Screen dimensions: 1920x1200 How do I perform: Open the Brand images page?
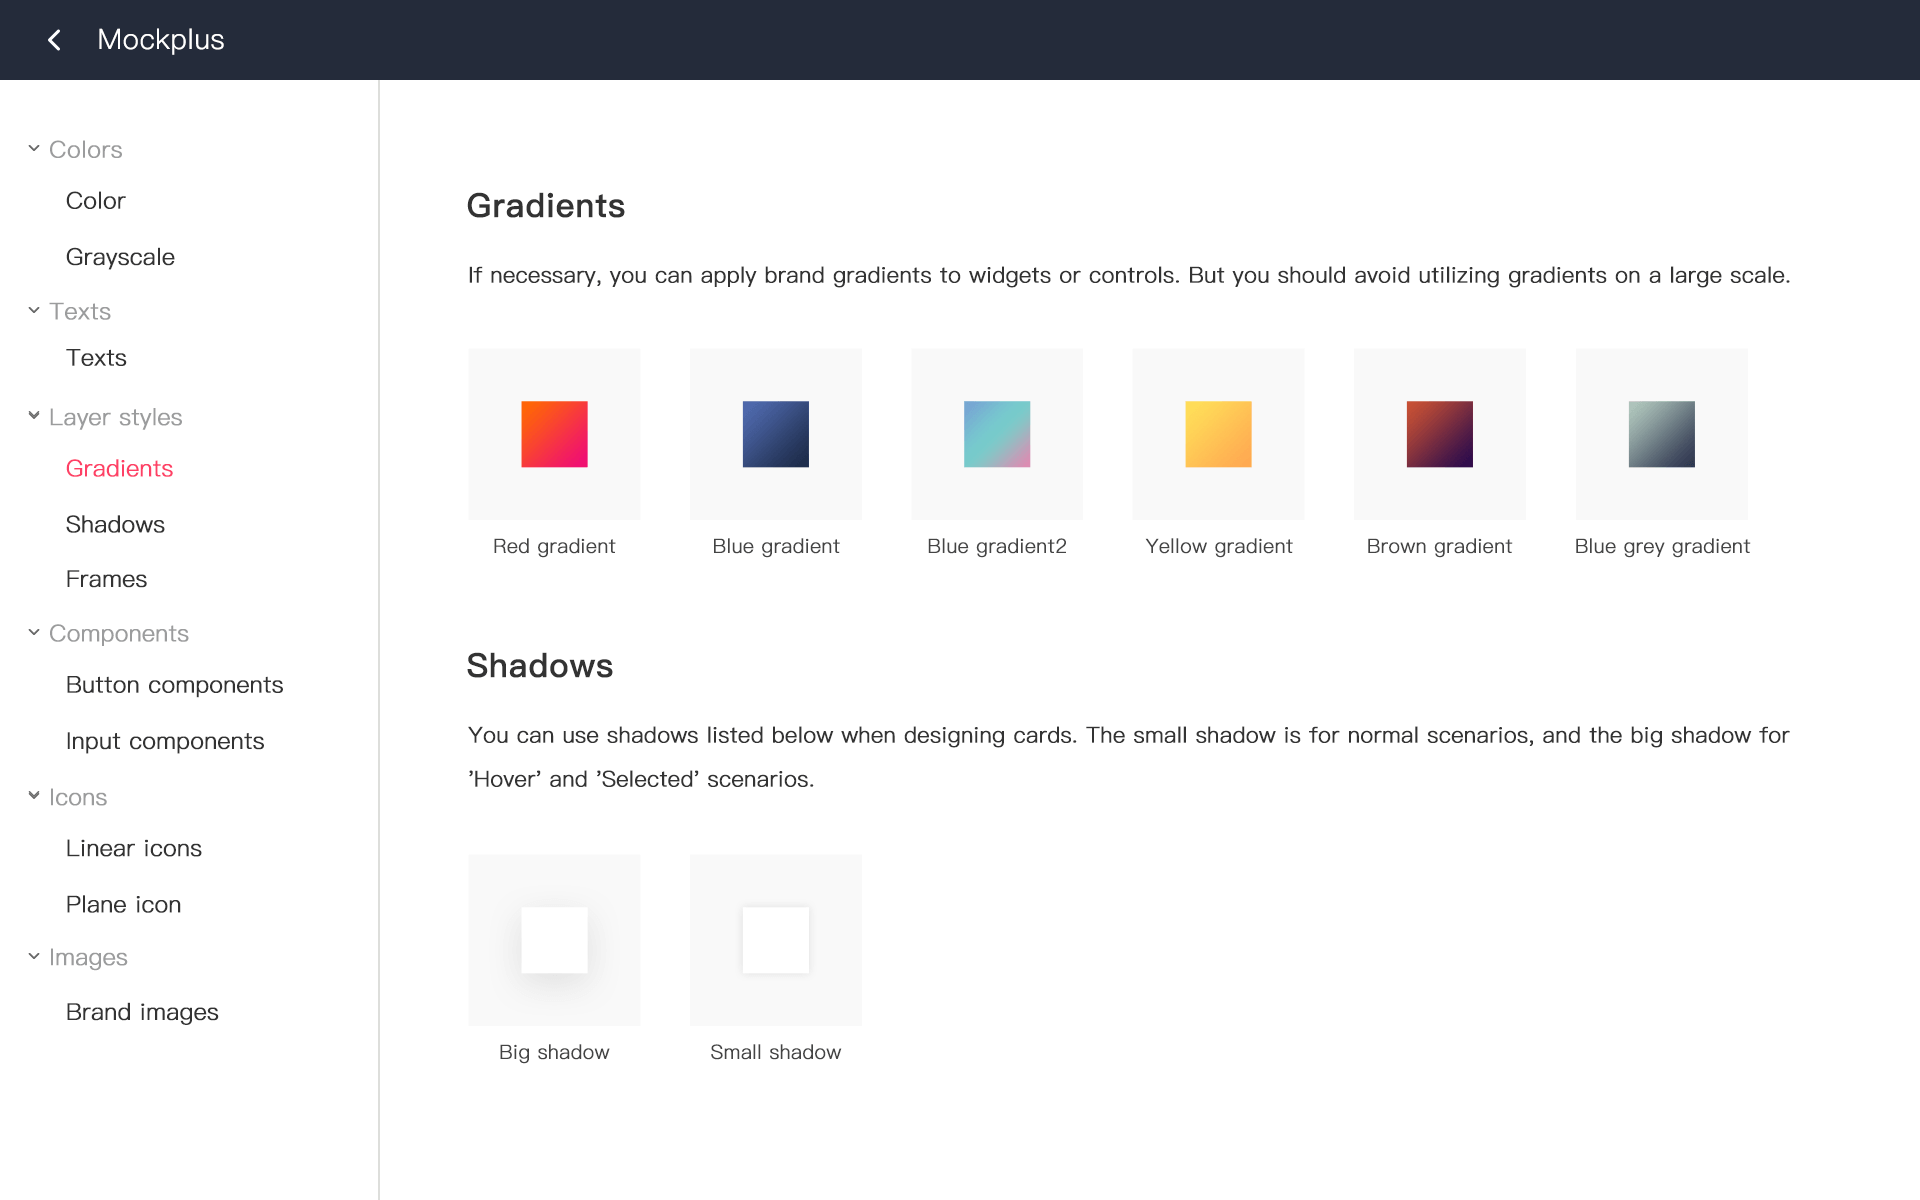pyautogui.click(x=142, y=1012)
